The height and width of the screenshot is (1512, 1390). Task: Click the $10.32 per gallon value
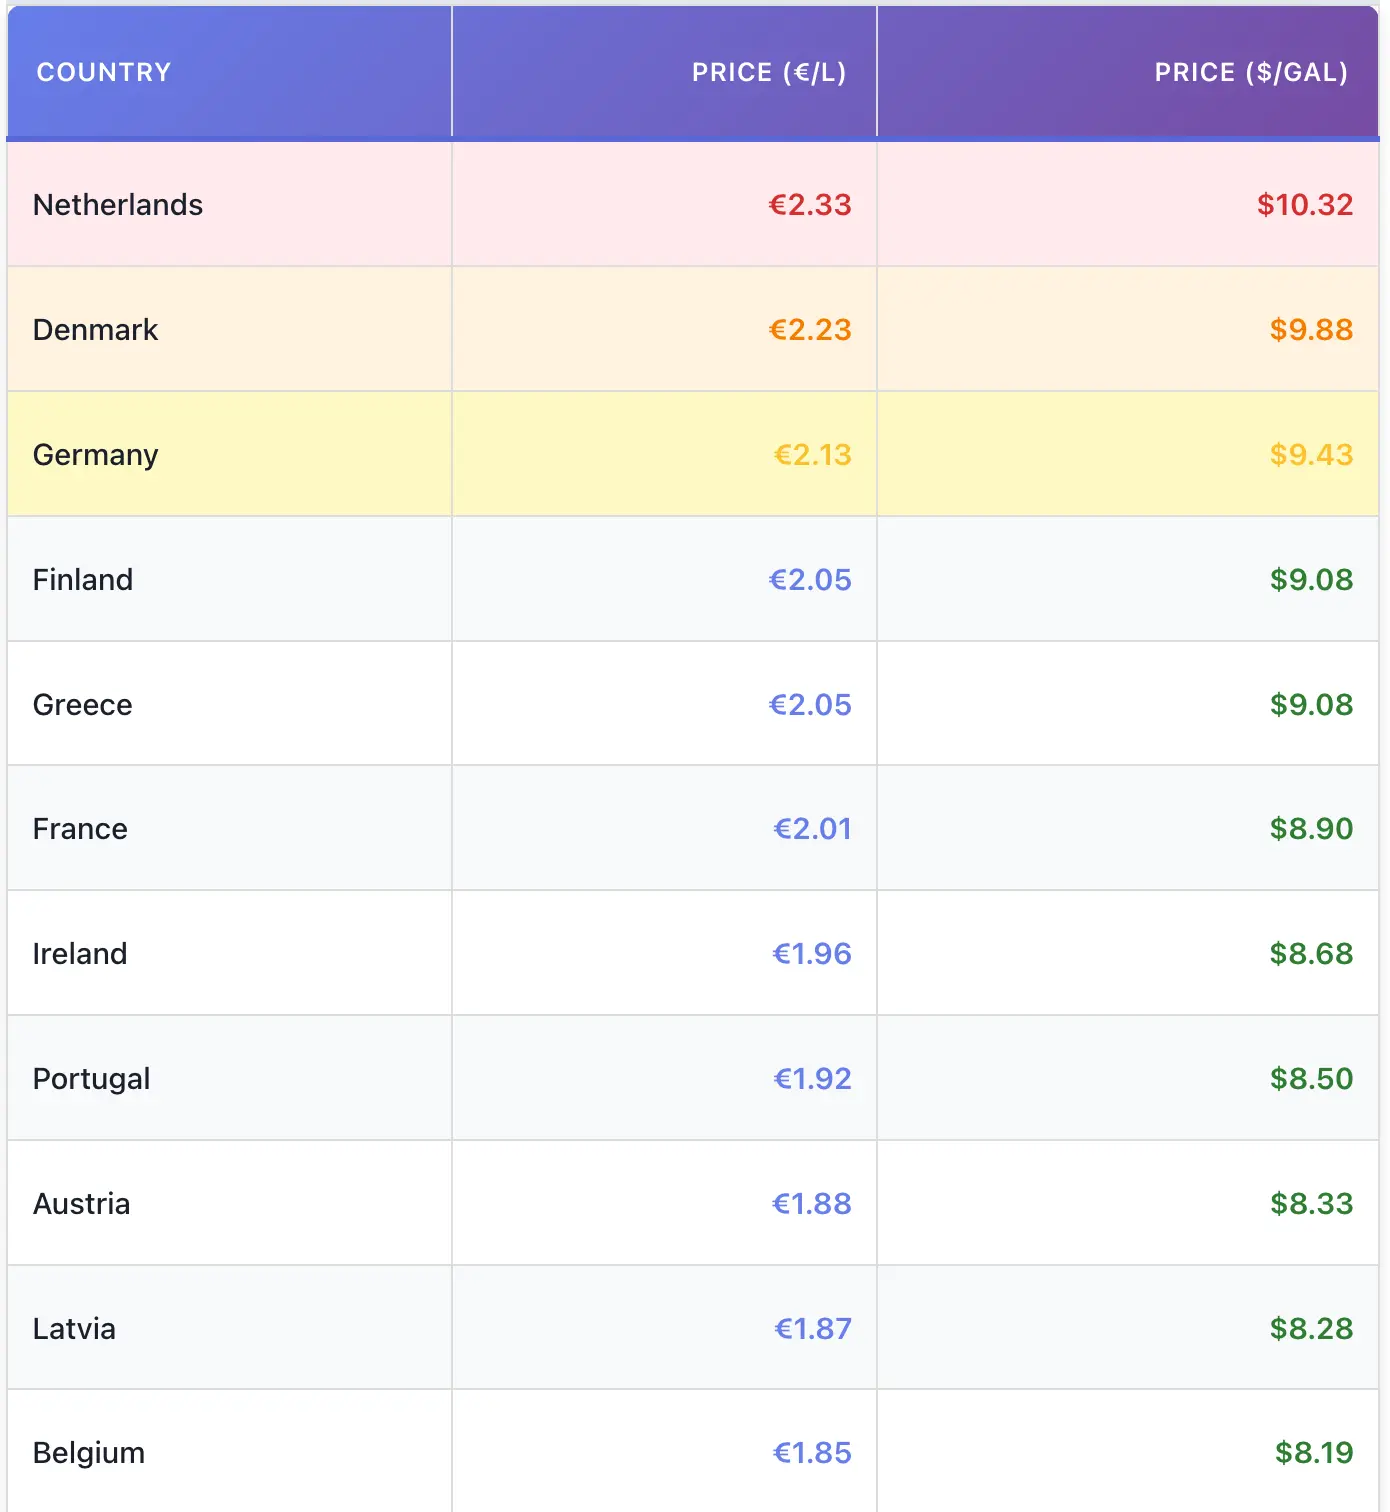1304,205
